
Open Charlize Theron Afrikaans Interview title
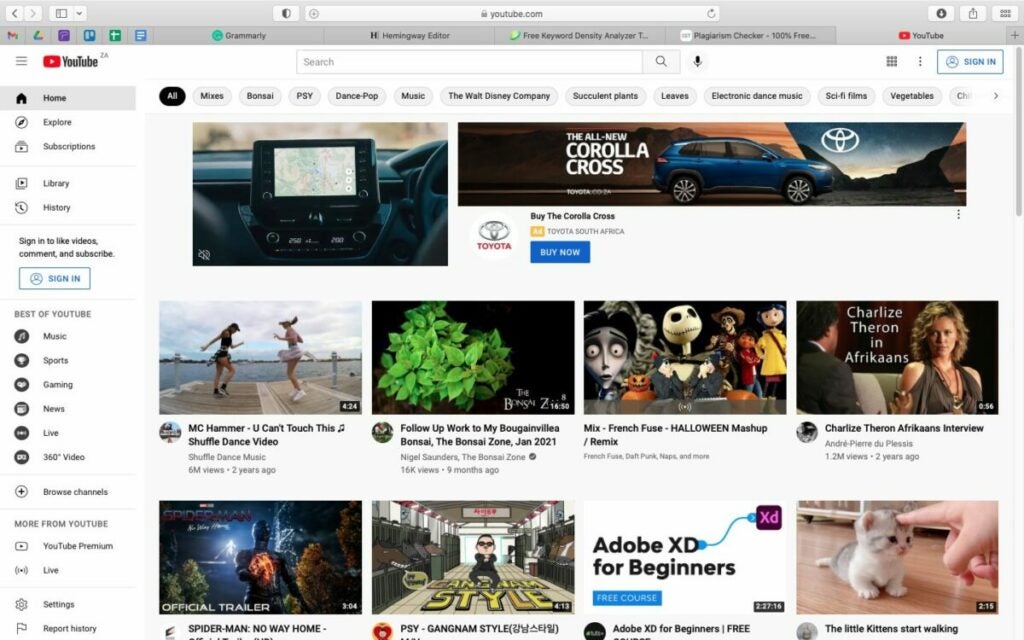click(904, 428)
